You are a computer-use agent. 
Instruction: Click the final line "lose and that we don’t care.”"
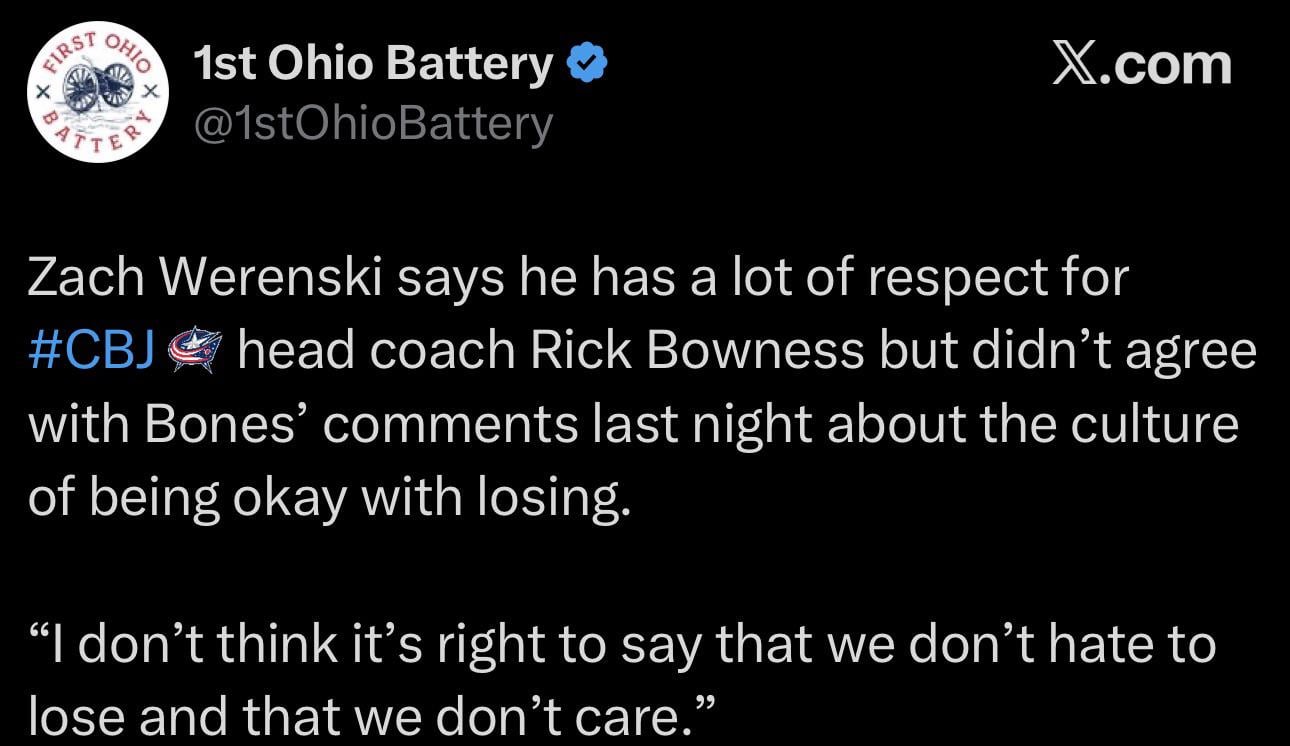[x=372, y=714]
